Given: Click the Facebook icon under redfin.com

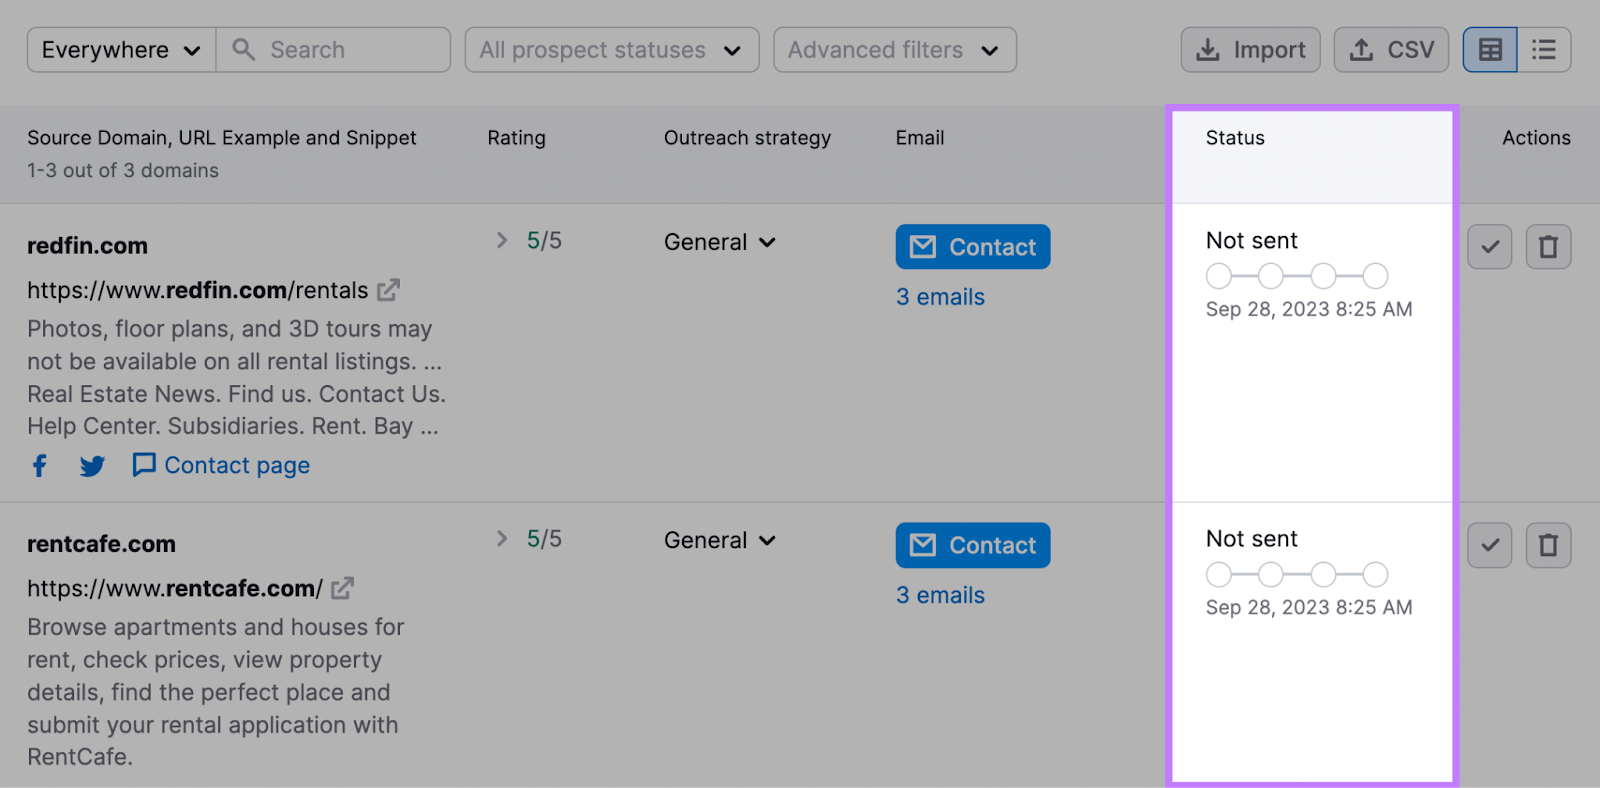Looking at the screenshot, I should click(39, 465).
